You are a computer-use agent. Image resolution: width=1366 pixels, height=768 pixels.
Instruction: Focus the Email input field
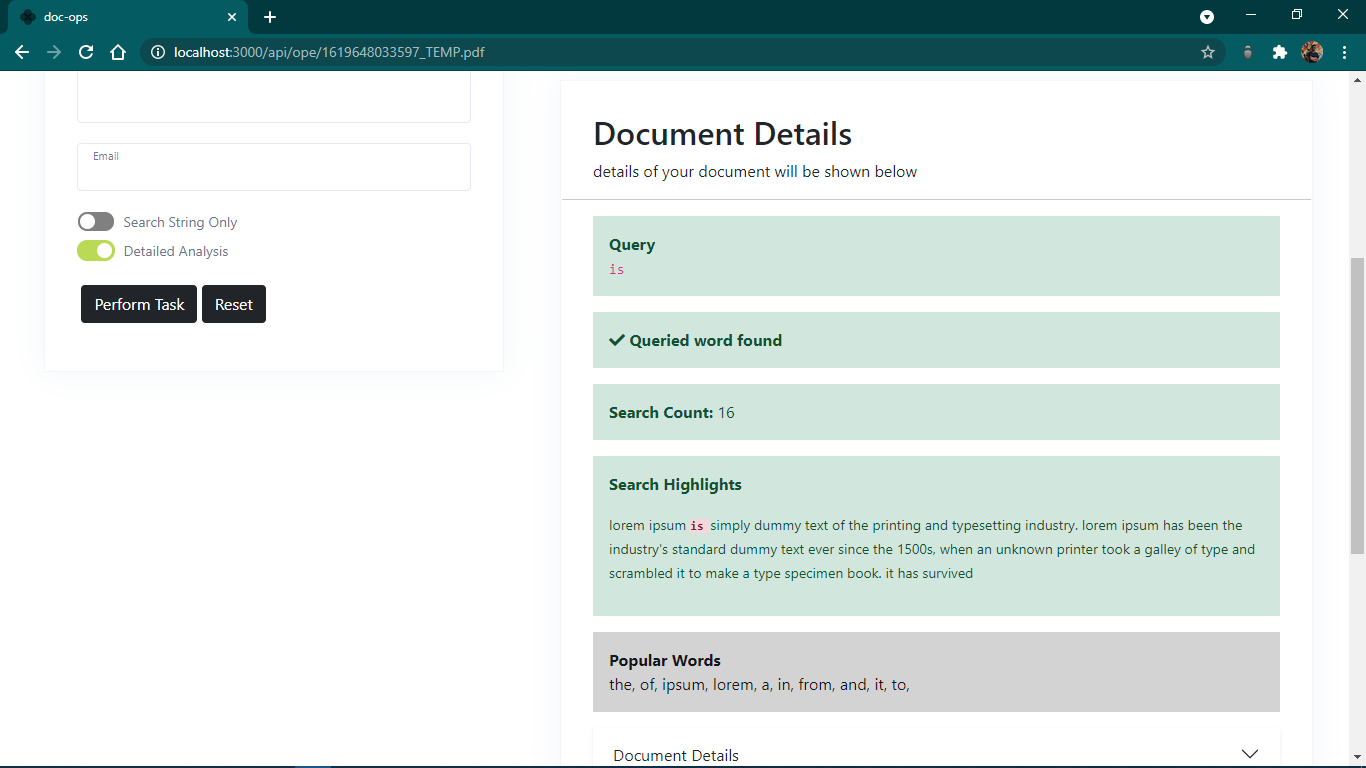pos(274,167)
